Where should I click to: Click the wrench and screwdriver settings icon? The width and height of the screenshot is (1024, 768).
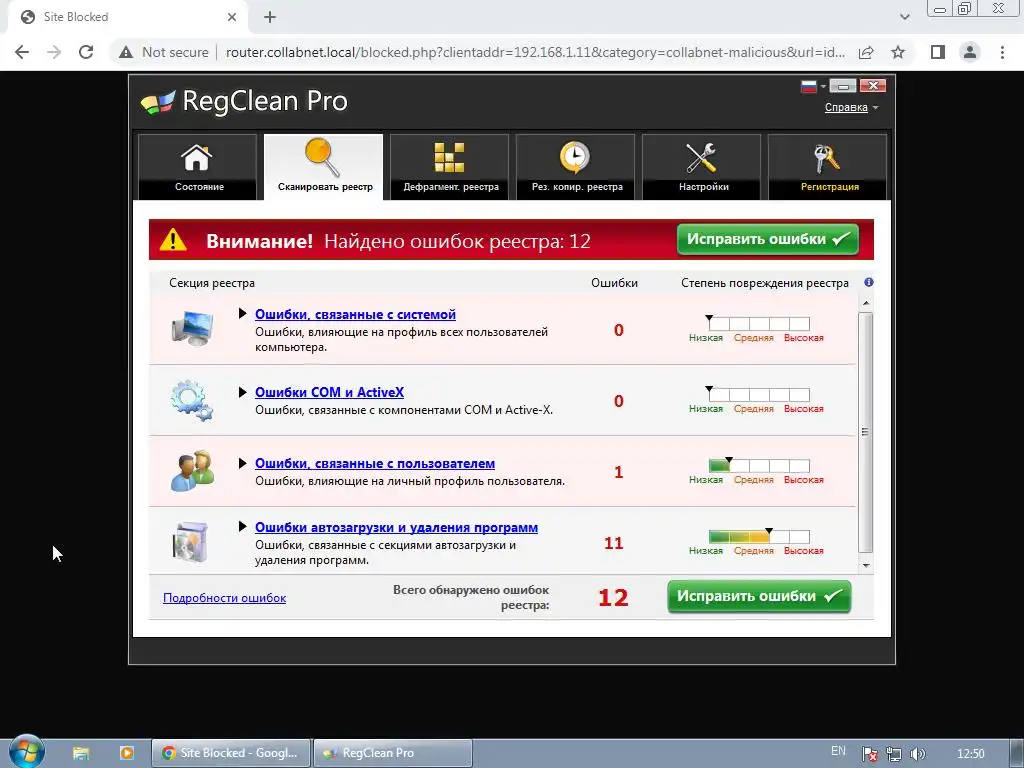tap(701, 158)
